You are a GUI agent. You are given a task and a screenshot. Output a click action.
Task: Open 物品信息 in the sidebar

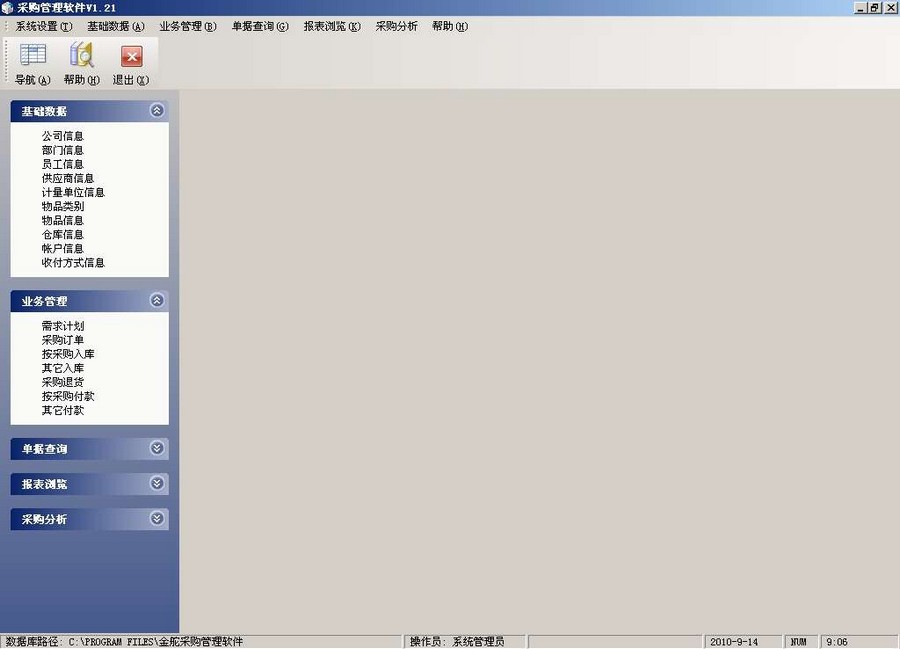point(63,220)
